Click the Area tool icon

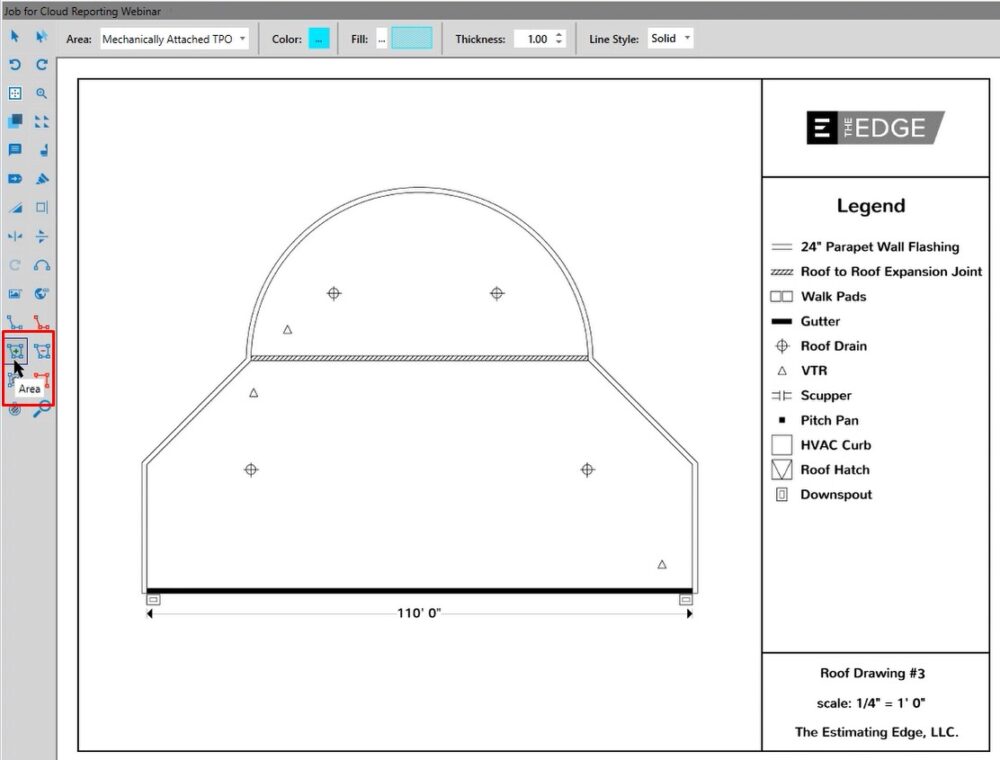[x=16, y=351]
